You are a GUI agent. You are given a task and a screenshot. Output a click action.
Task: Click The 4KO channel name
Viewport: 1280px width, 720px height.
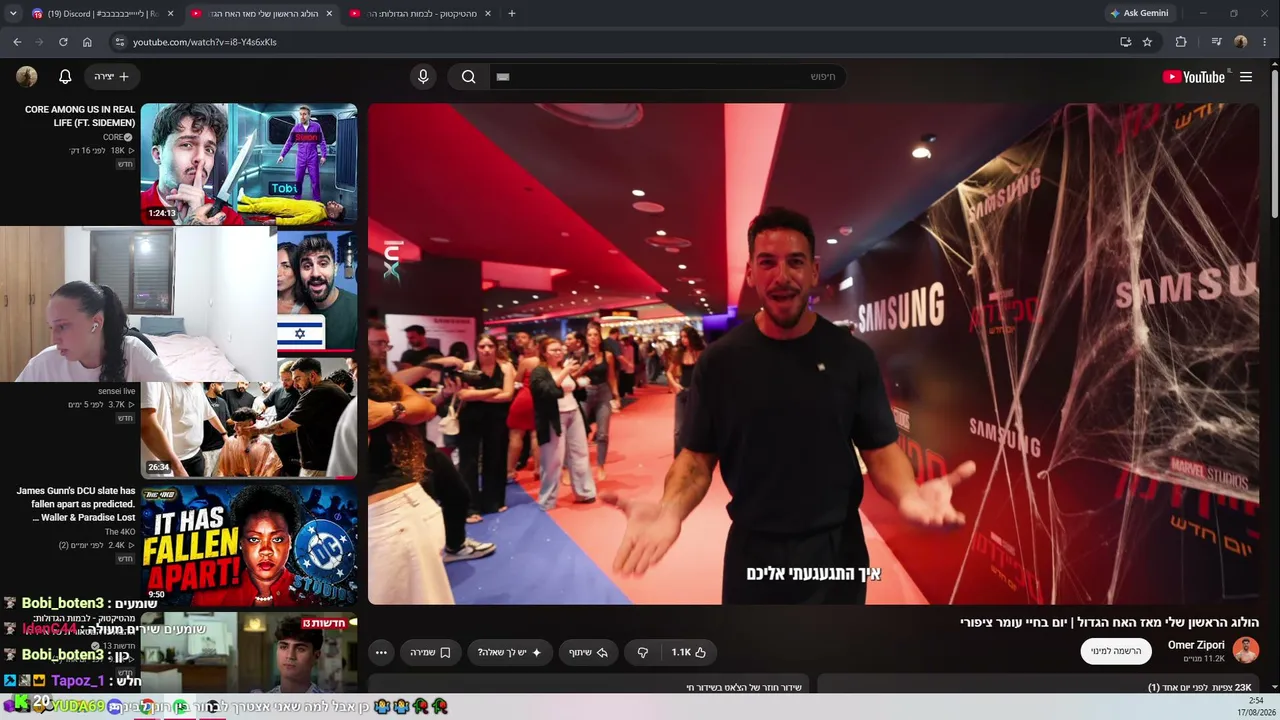pos(119,532)
